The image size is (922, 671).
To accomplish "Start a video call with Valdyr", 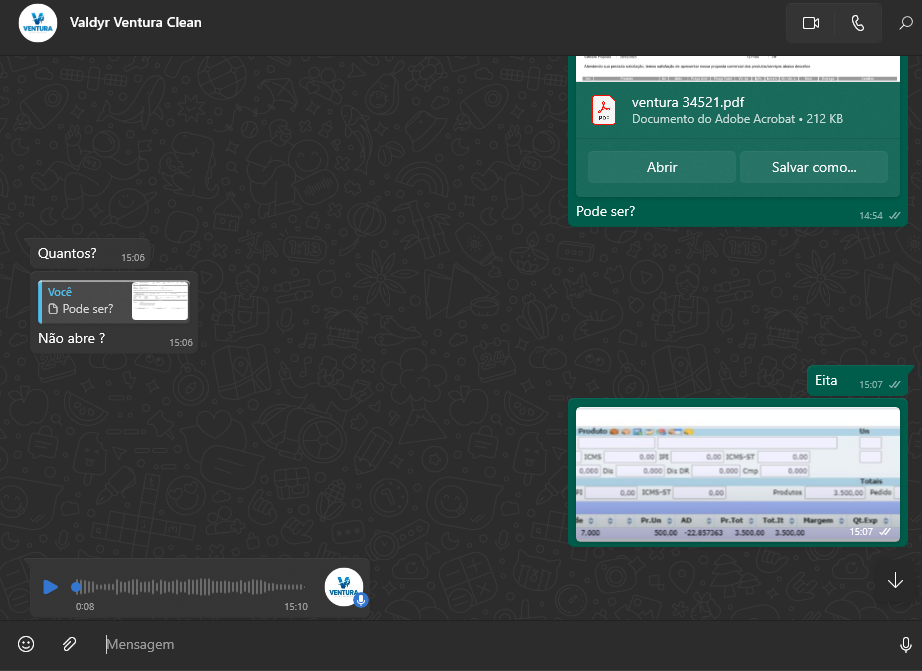I will (810, 23).
